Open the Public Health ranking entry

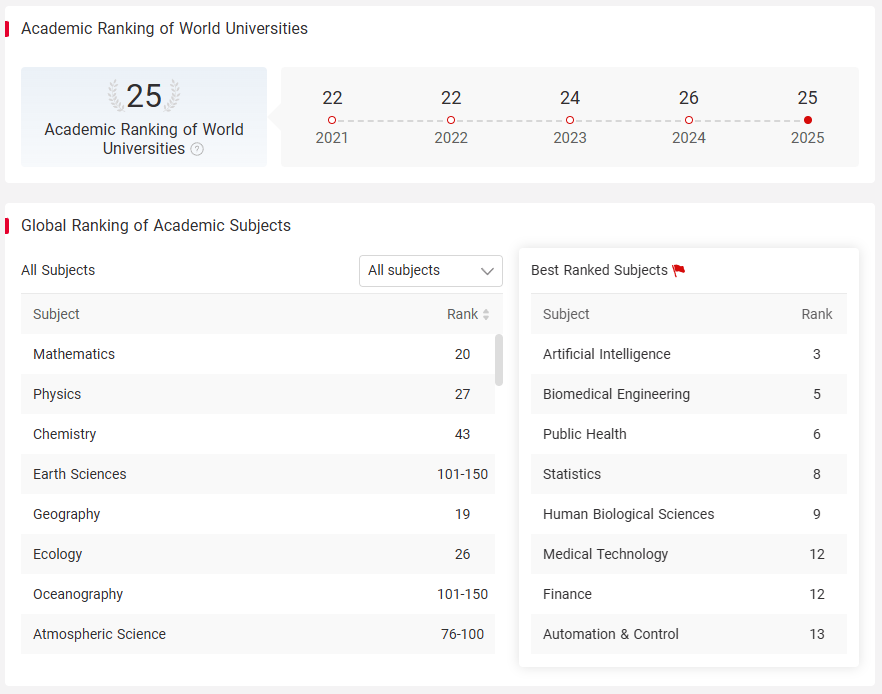pyautogui.click(x=688, y=434)
